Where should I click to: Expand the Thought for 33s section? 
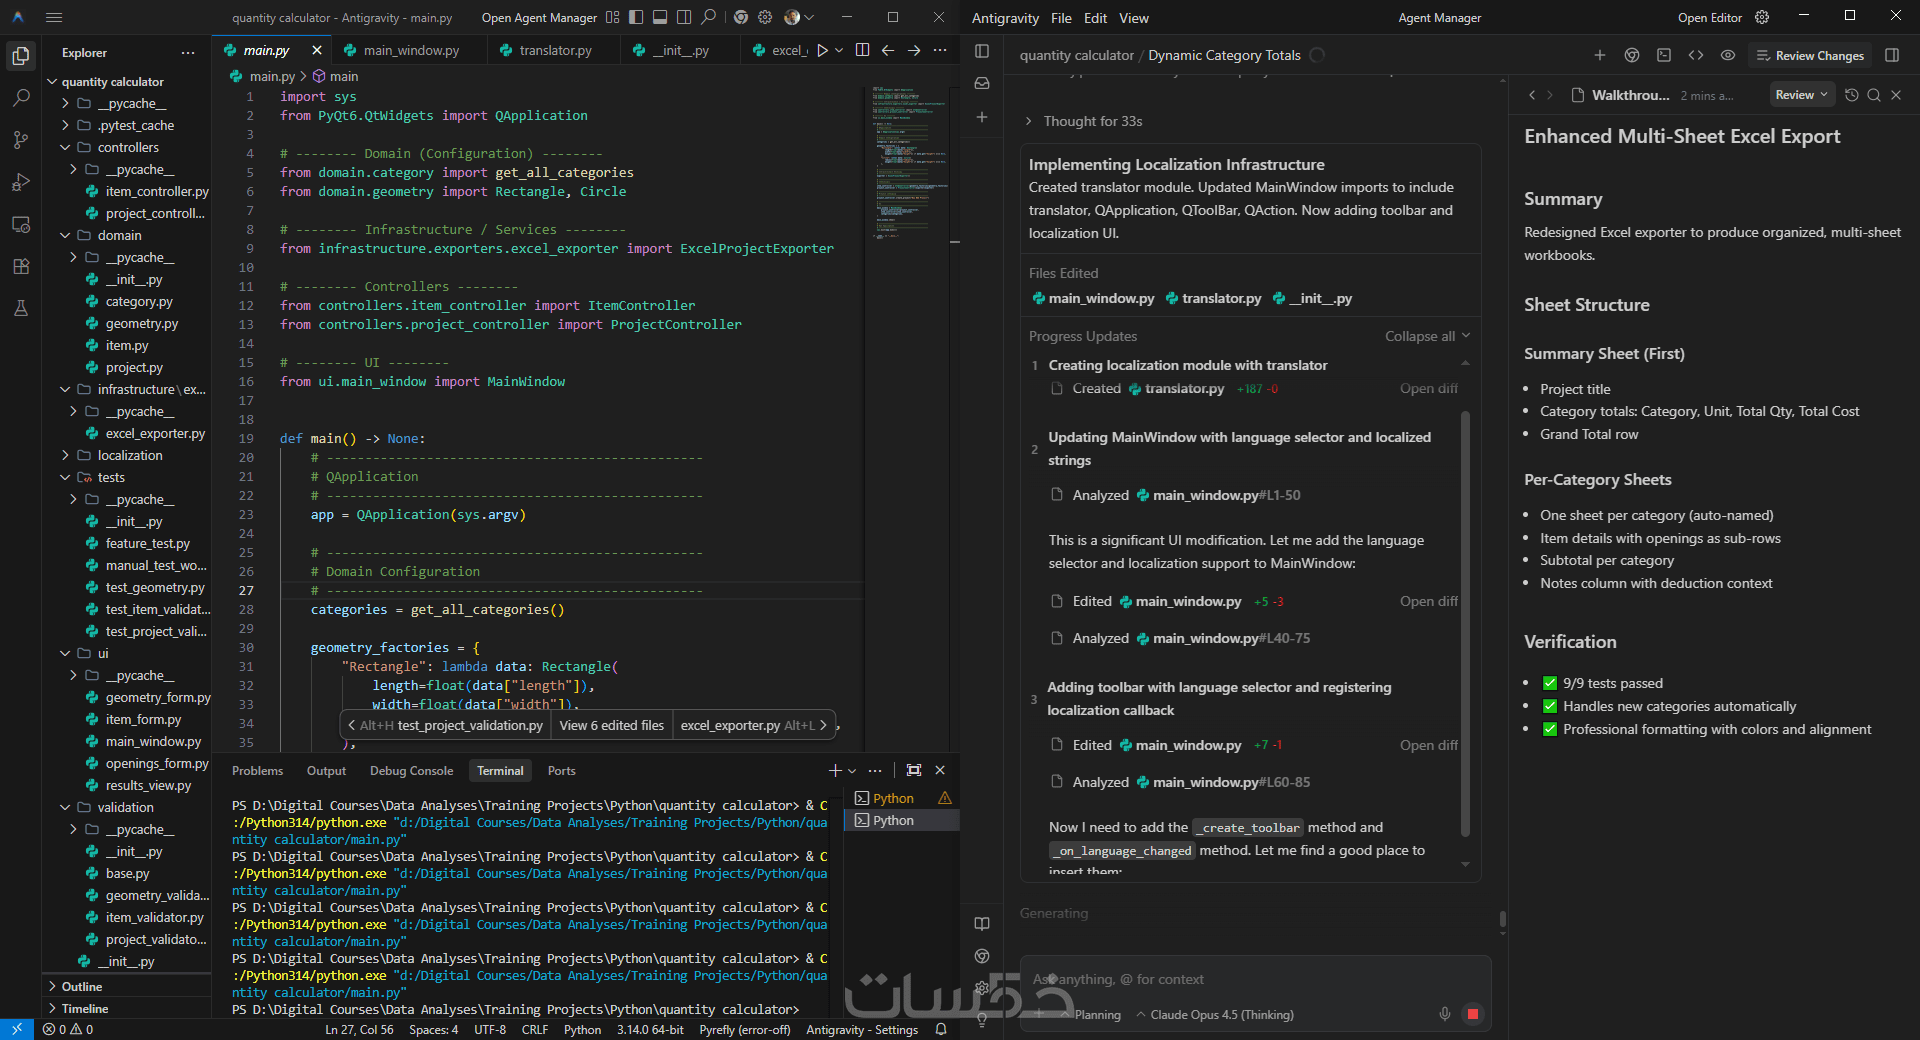tap(1092, 121)
